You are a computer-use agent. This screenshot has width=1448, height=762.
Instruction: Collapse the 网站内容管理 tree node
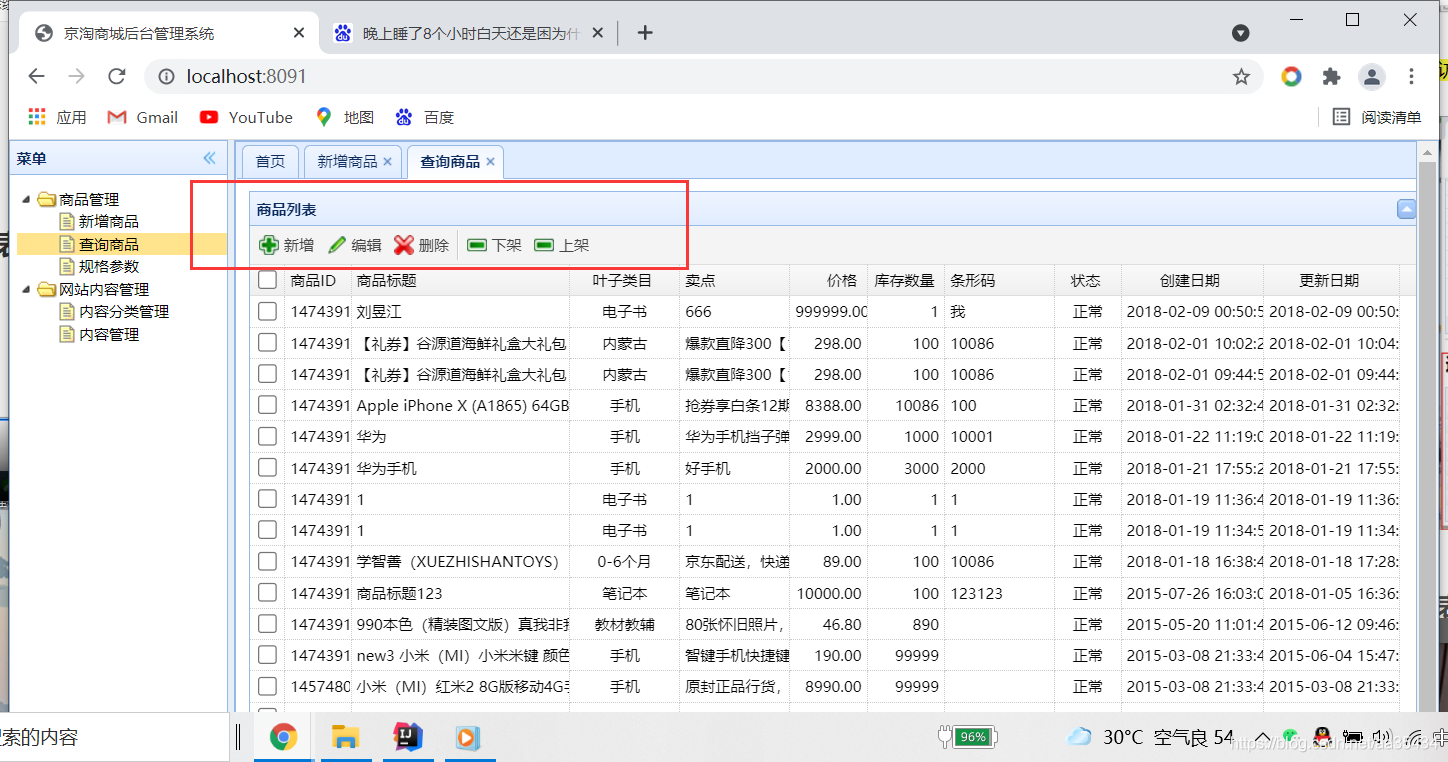coord(26,289)
